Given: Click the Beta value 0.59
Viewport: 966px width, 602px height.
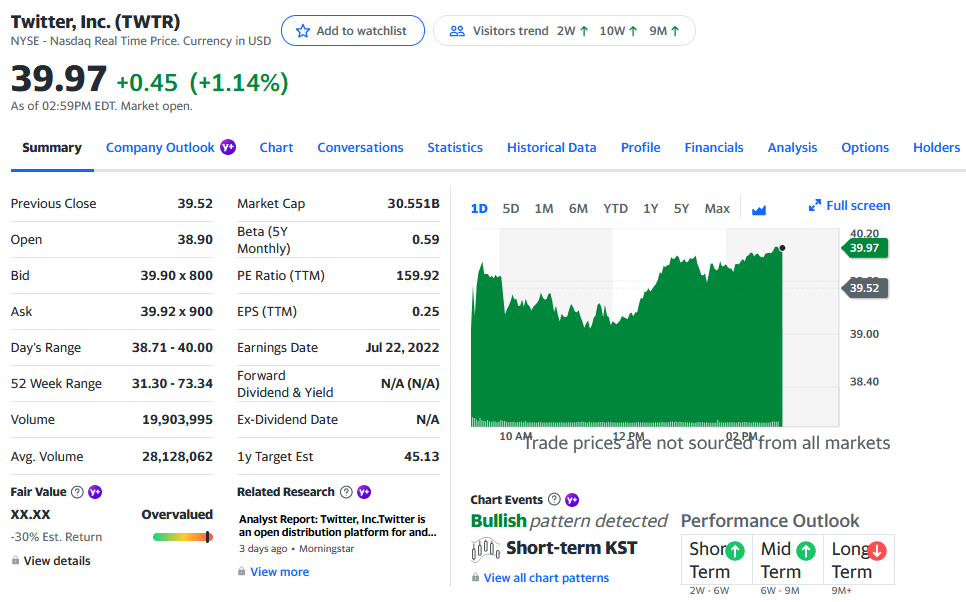Looking at the screenshot, I should click(x=426, y=239).
